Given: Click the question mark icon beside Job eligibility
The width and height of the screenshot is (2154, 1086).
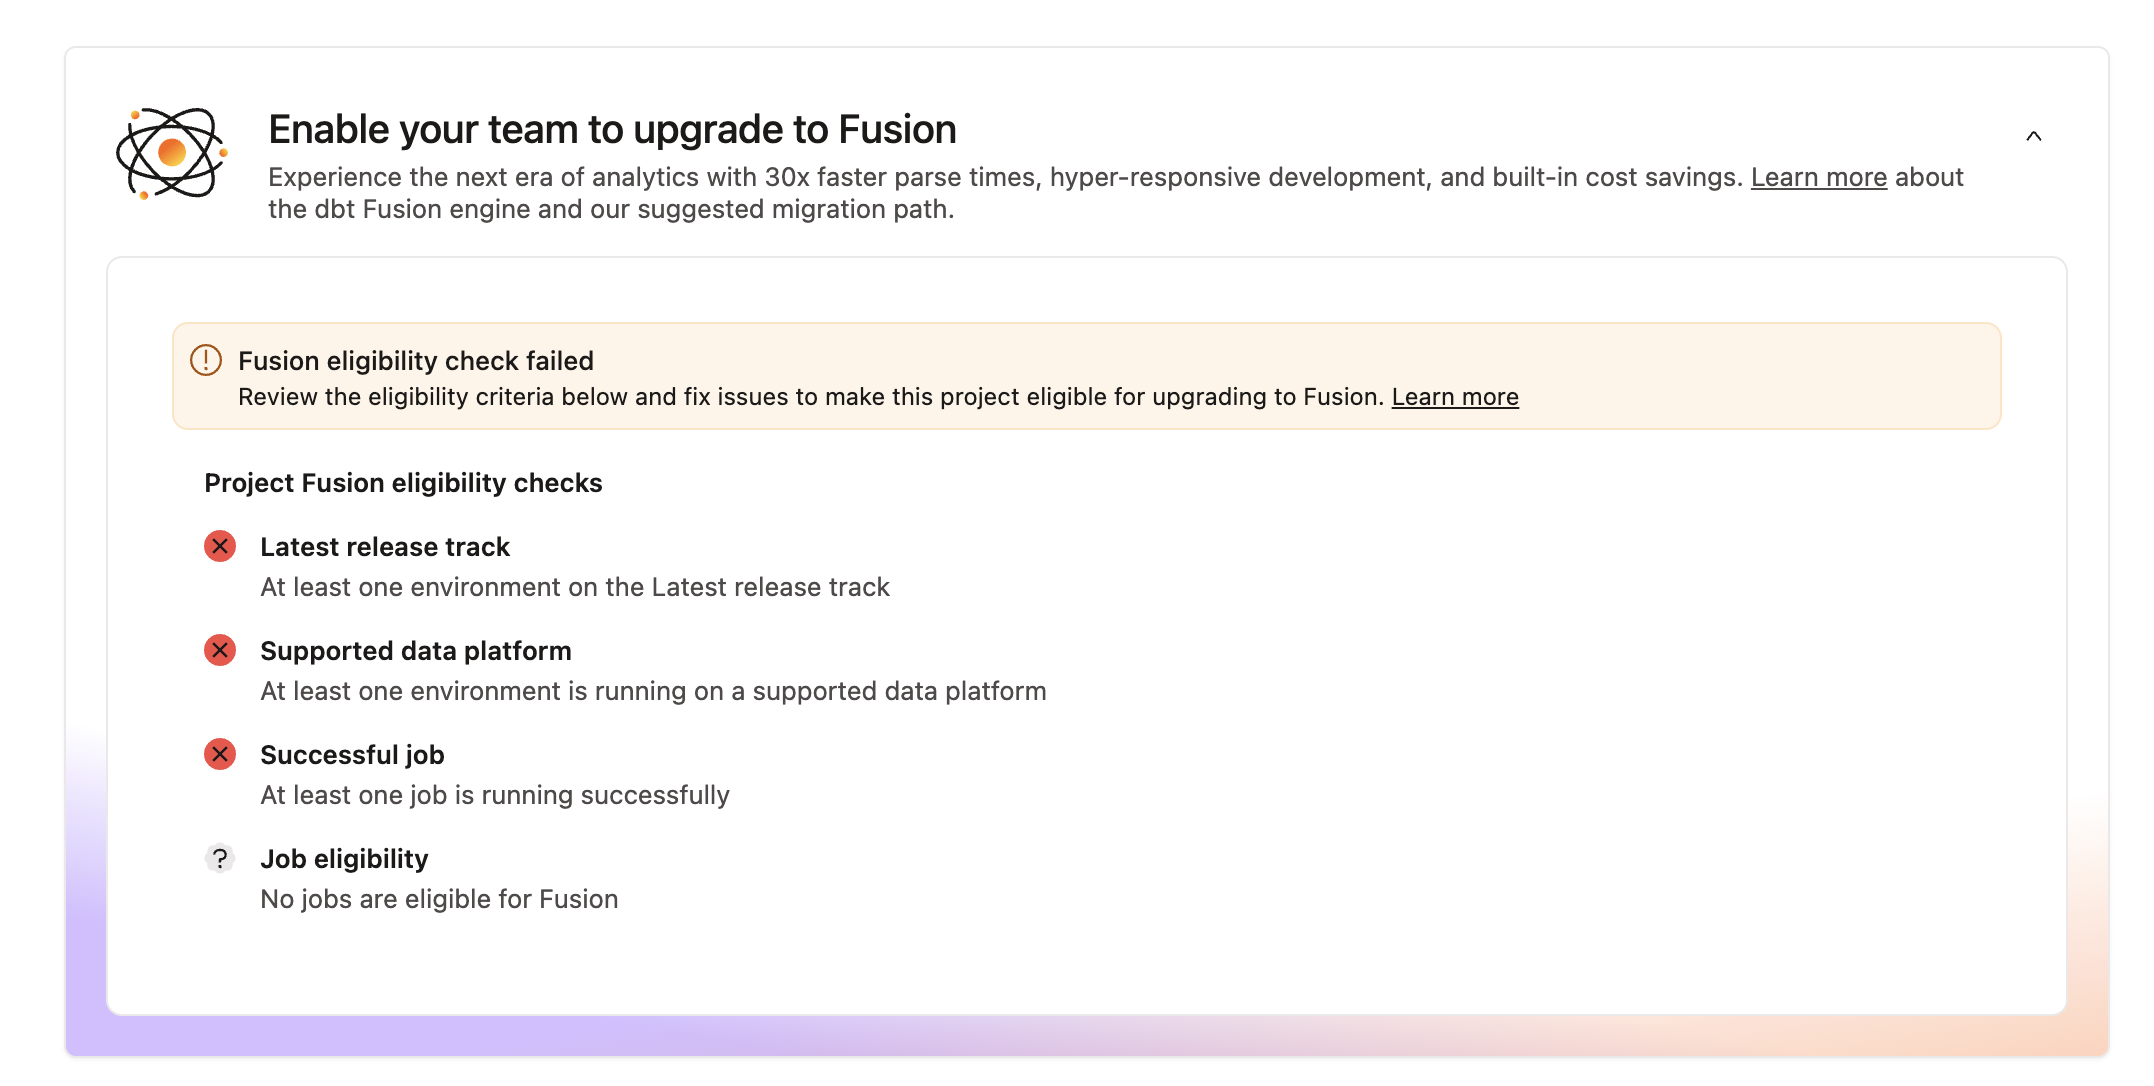Looking at the screenshot, I should (x=219, y=859).
